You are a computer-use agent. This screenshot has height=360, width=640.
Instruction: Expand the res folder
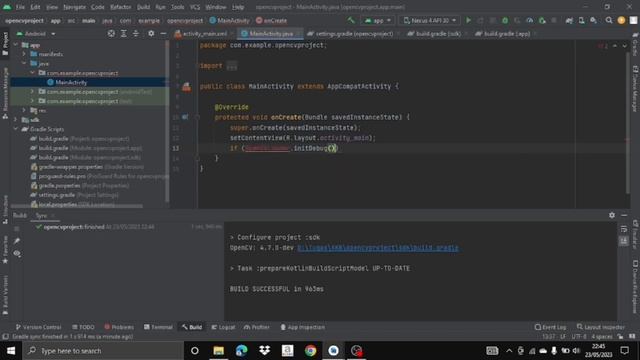(x=24, y=110)
